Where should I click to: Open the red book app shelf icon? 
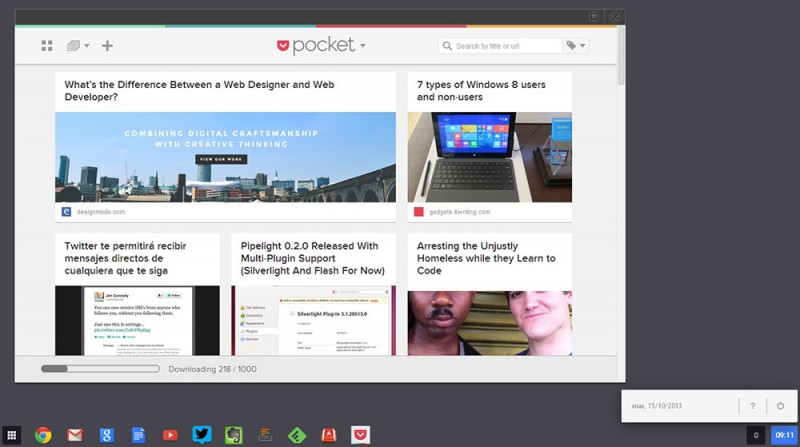[x=329, y=435]
